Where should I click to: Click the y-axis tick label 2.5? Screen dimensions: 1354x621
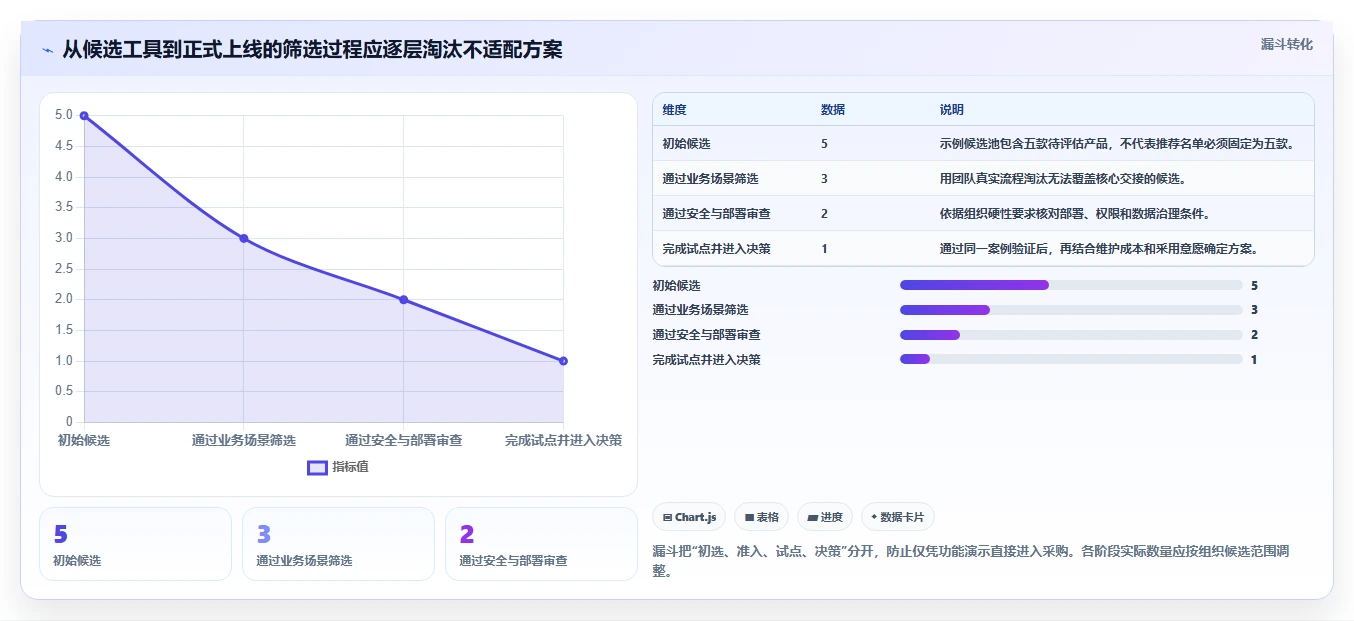[64, 269]
